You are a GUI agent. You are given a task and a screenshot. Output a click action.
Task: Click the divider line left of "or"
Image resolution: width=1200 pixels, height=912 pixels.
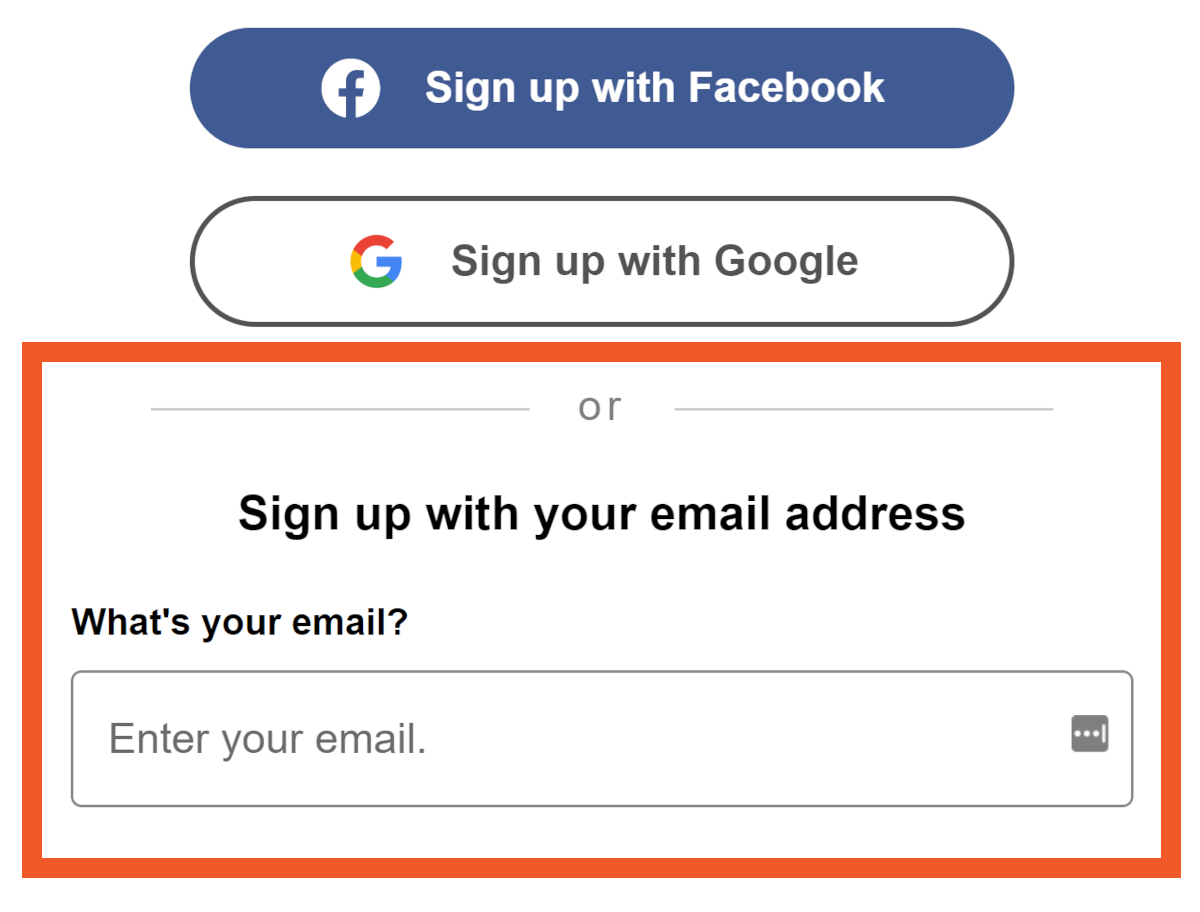[x=340, y=409]
